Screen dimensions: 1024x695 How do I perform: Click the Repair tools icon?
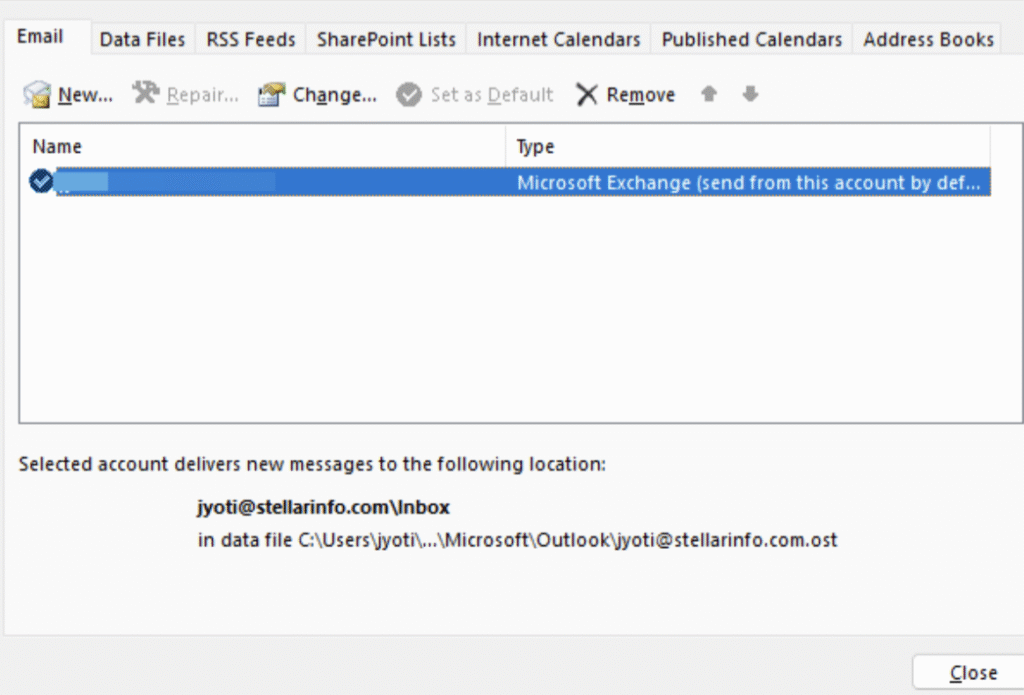click(x=146, y=94)
